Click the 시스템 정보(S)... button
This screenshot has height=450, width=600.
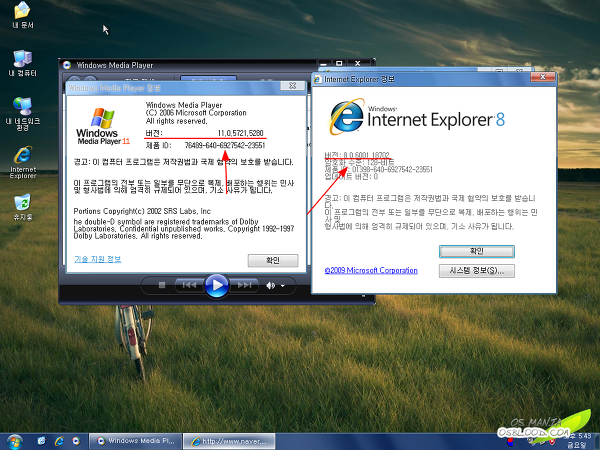click(x=476, y=271)
